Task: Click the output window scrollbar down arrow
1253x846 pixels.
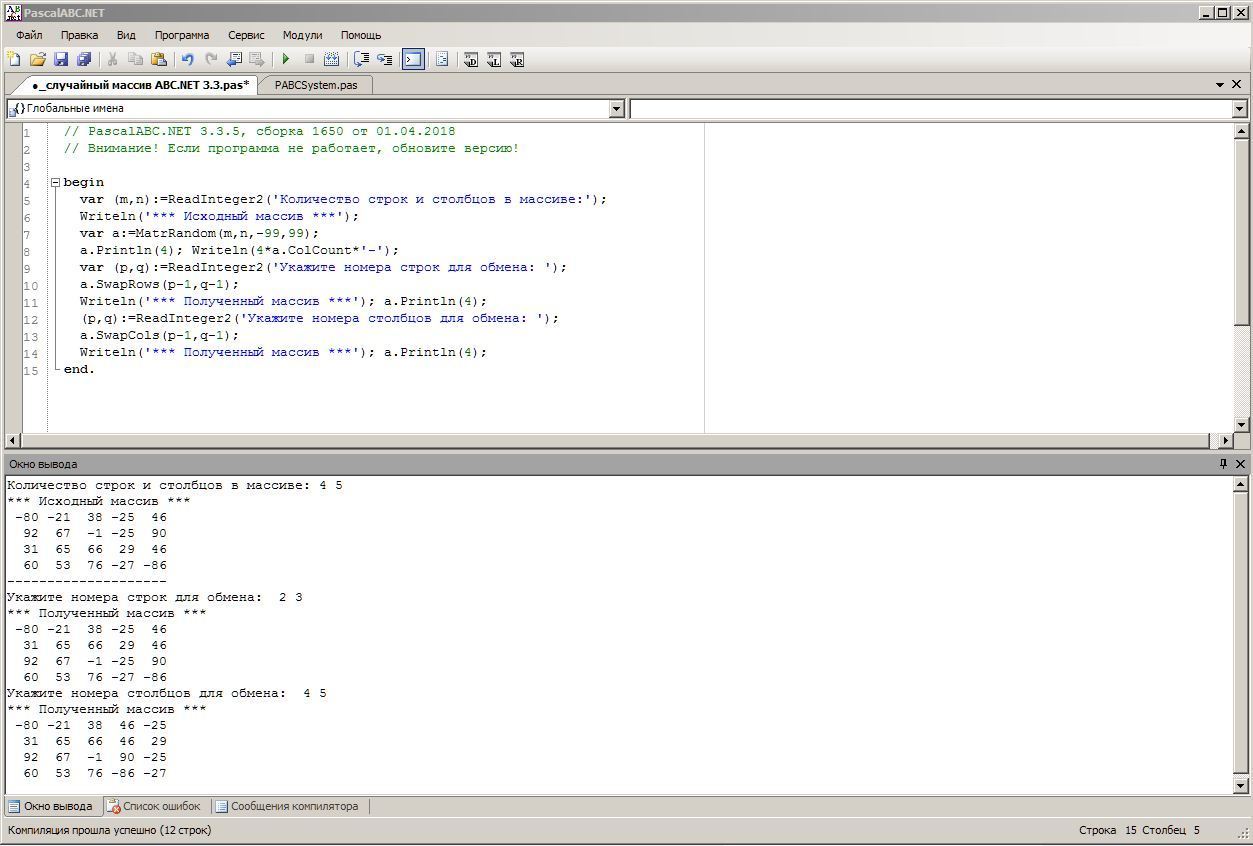Action: click(x=1241, y=786)
